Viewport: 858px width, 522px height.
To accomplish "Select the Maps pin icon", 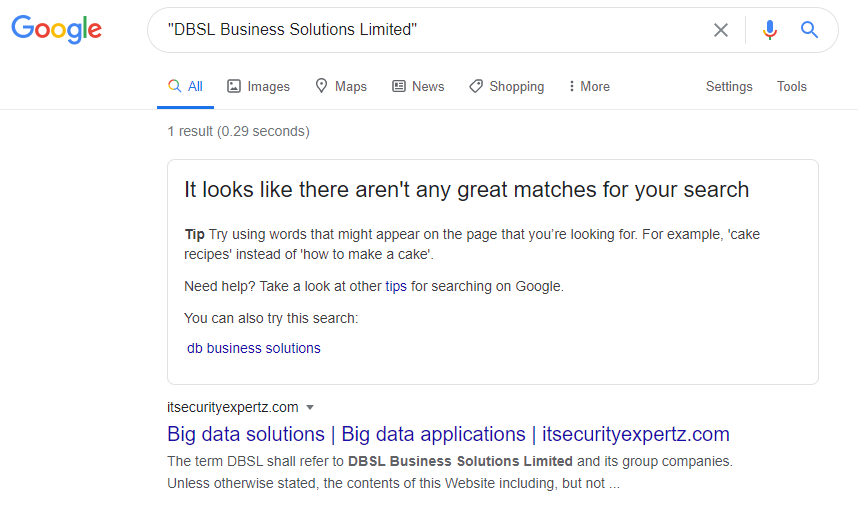I will point(321,86).
